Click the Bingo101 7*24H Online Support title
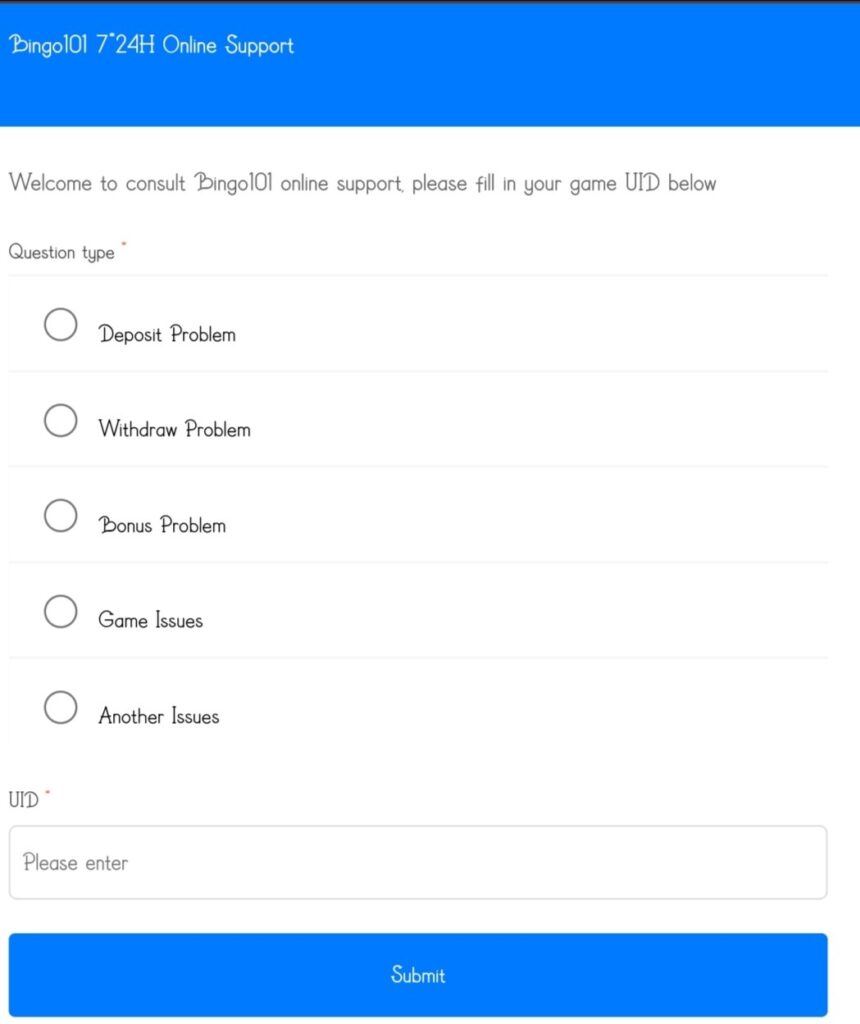 (151, 46)
